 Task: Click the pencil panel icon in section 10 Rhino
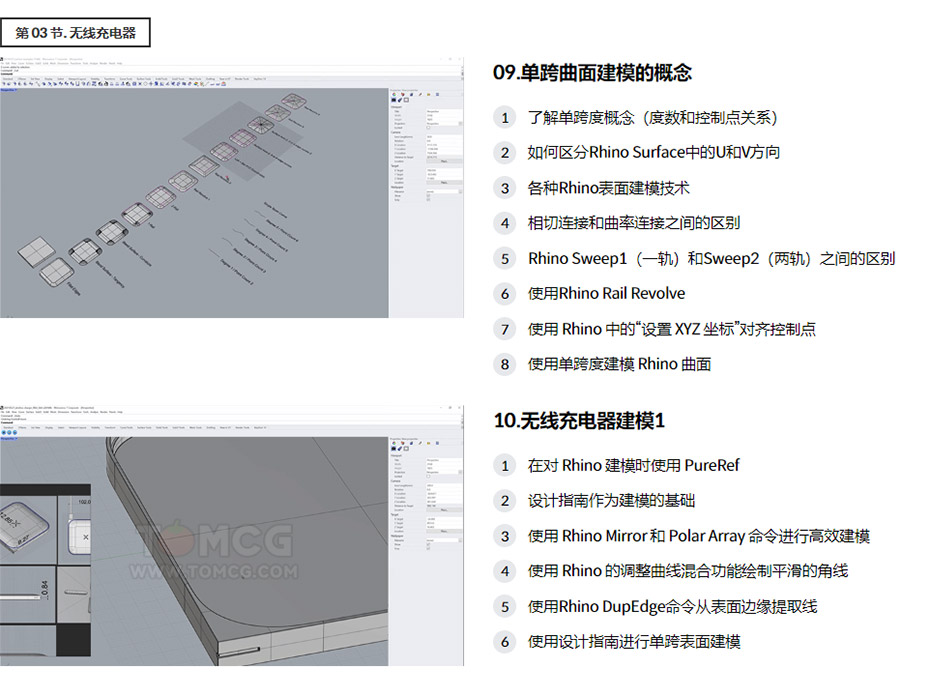point(421,443)
